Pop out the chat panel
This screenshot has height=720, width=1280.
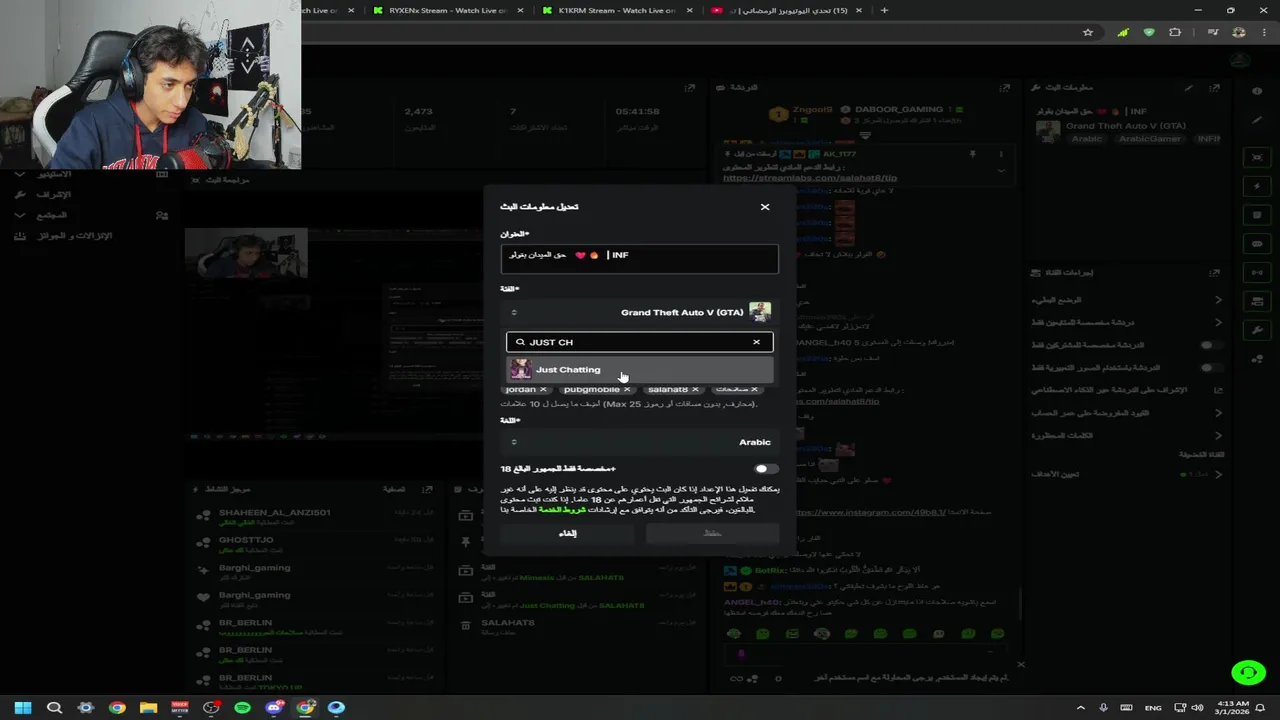tap(1005, 88)
